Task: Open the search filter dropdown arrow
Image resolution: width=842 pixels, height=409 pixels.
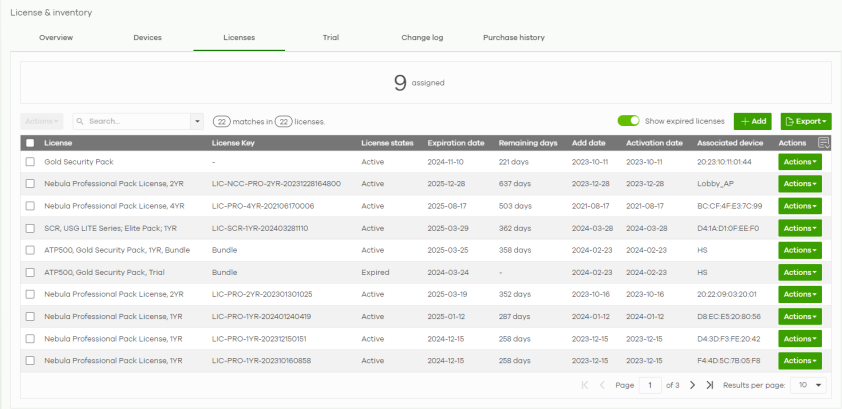Action: pos(197,121)
